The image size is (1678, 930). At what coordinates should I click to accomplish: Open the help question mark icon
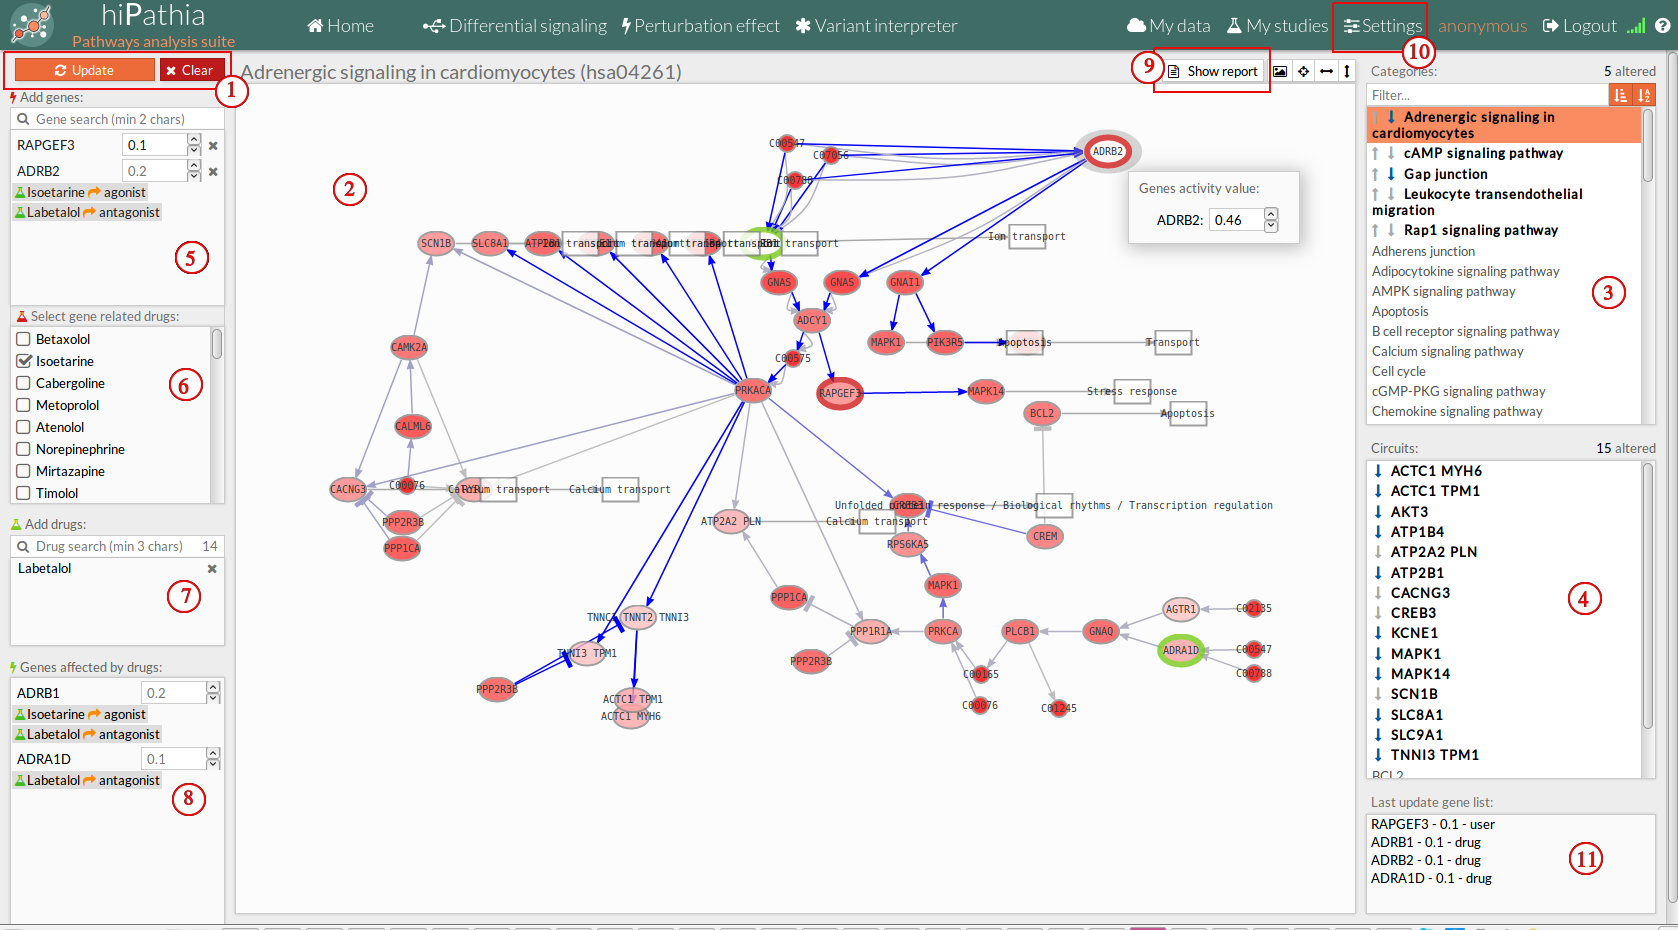[x=1662, y=26]
